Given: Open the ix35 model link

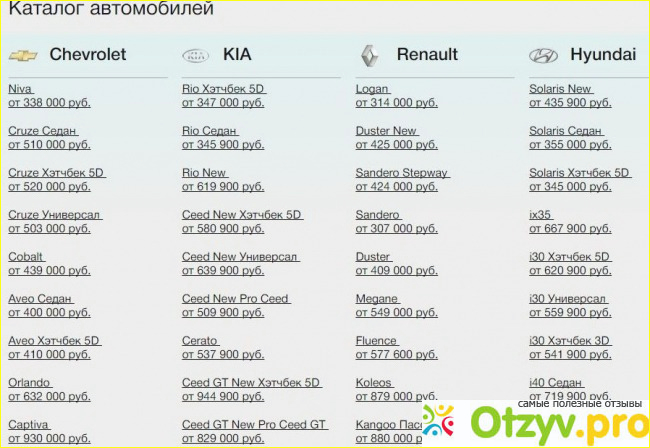Looking at the screenshot, I should pos(540,215).
